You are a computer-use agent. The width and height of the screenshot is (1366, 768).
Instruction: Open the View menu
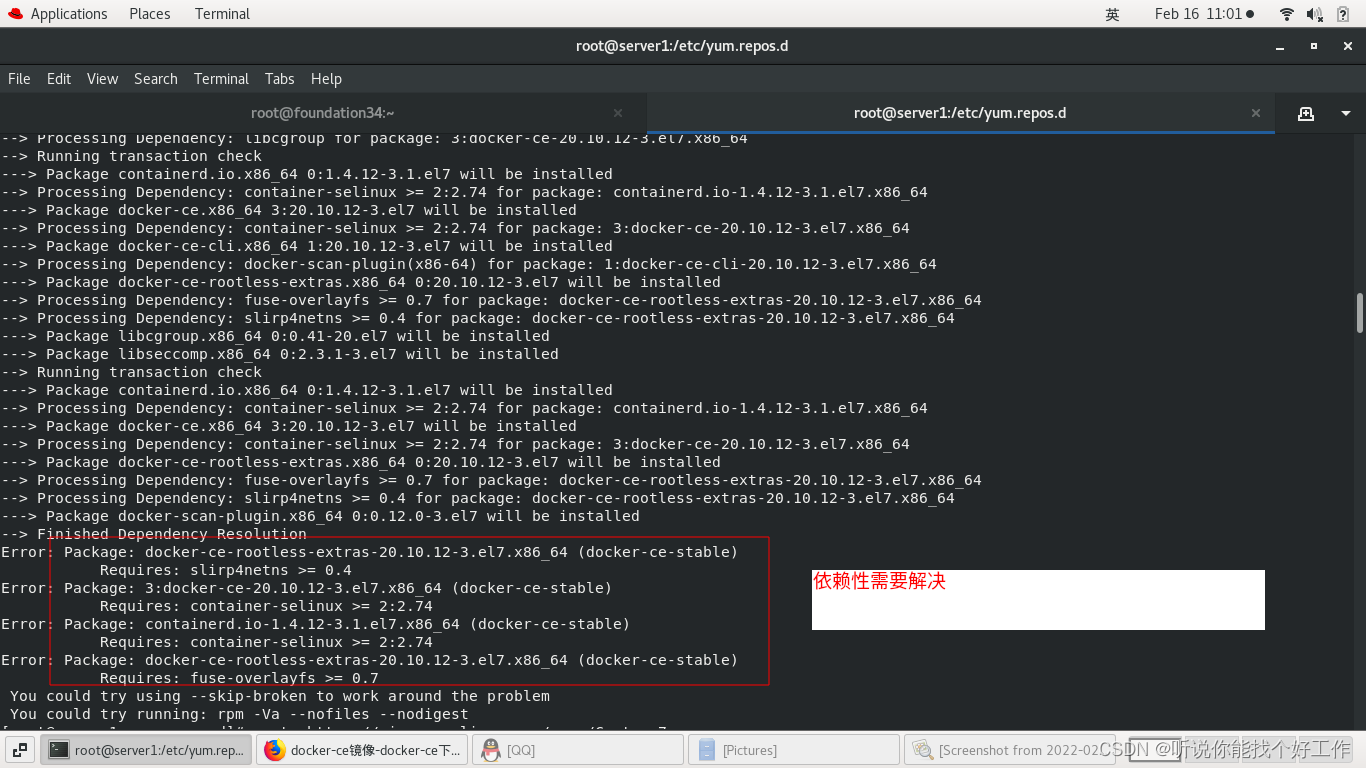click(102, 79)
